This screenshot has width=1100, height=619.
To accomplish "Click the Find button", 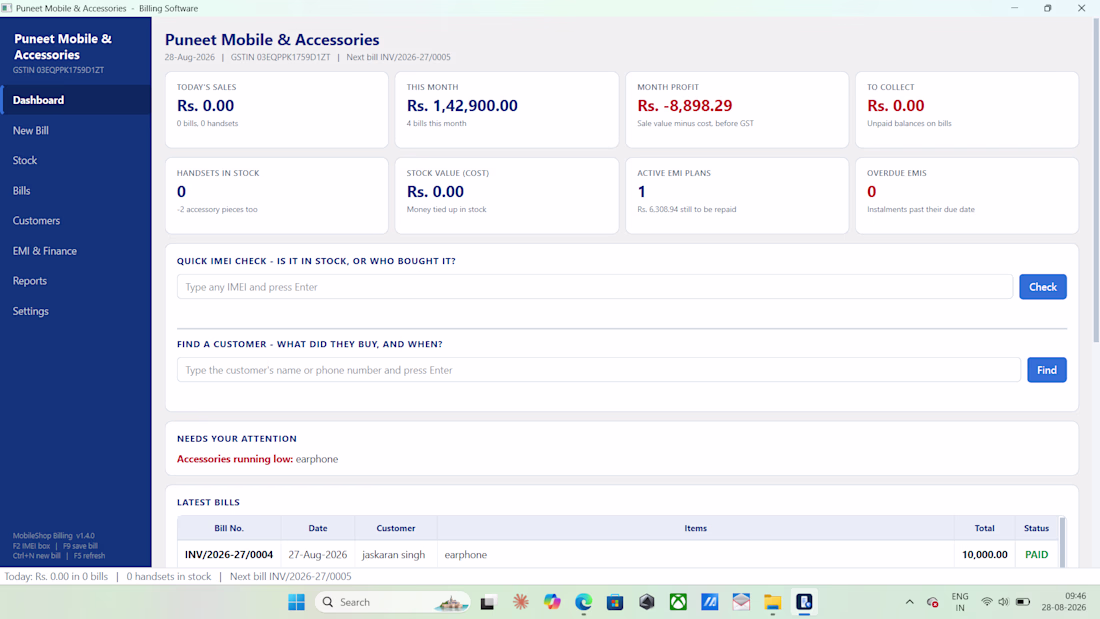I will click(1047, 370).
